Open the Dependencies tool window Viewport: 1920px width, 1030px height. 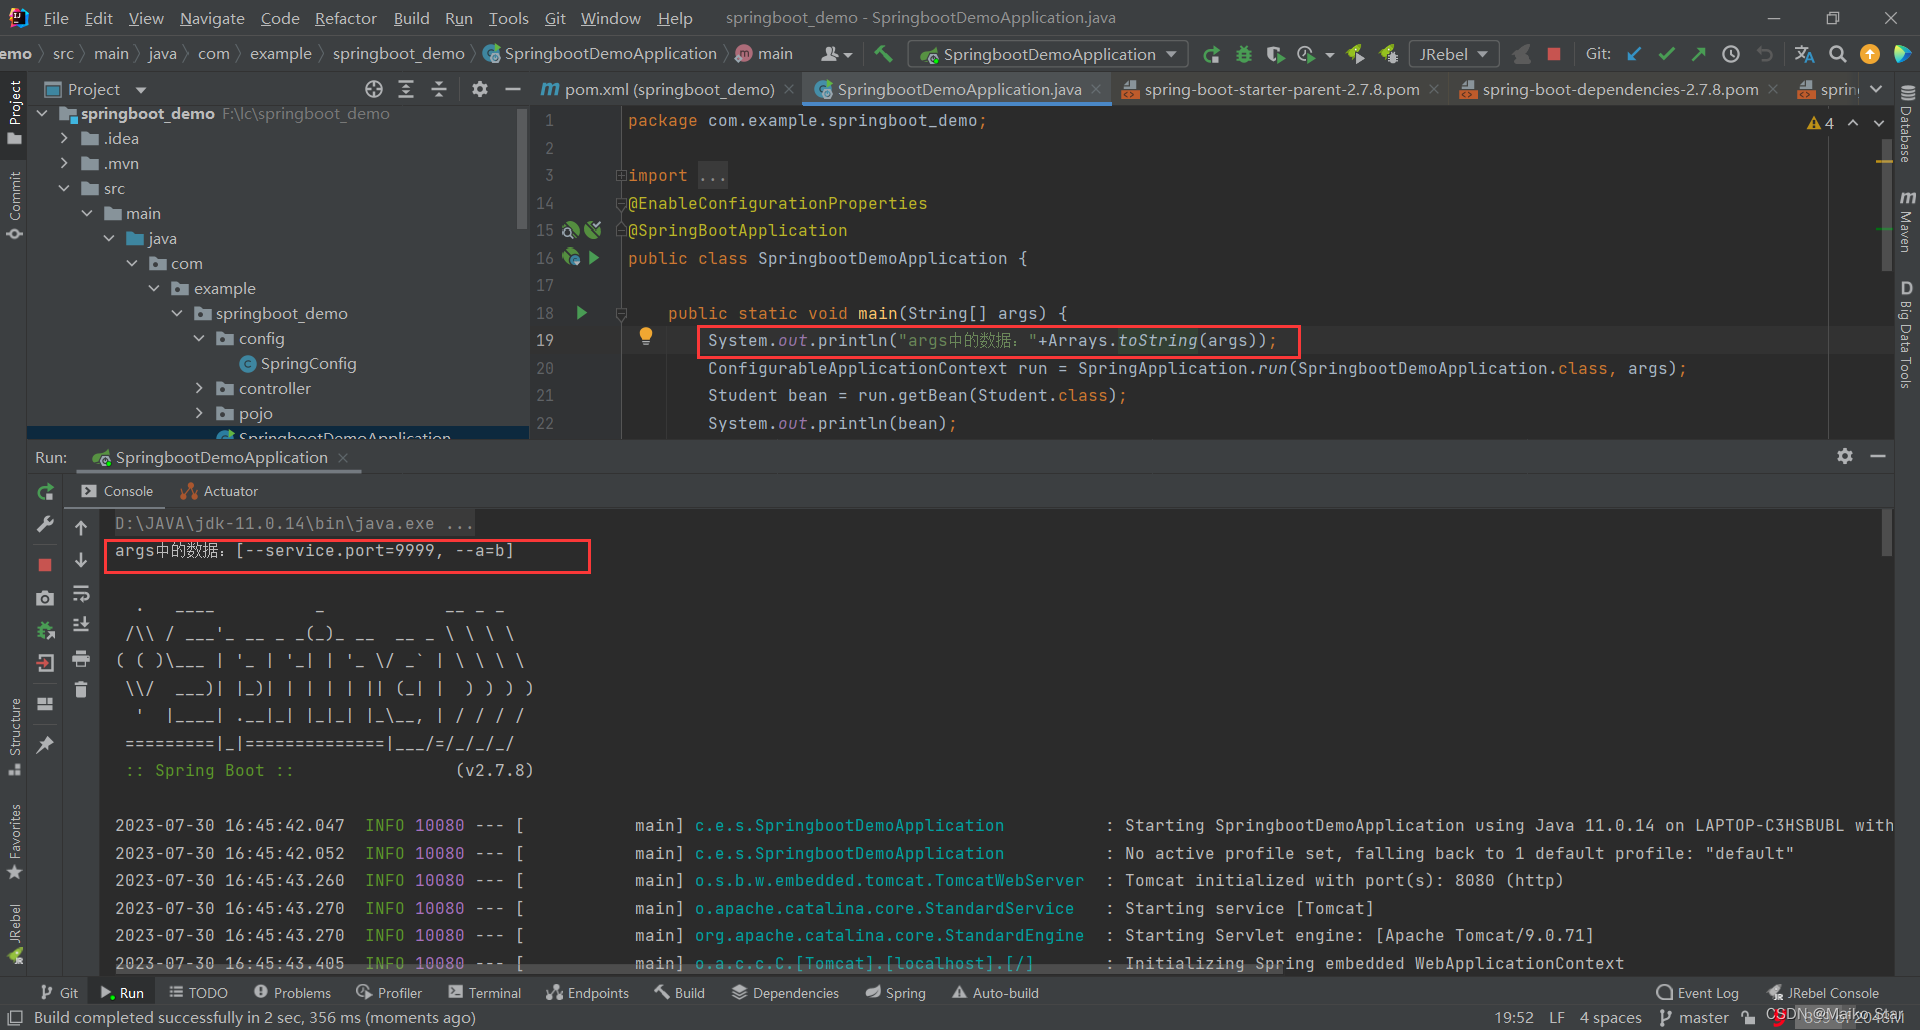[x=785, y=993]
